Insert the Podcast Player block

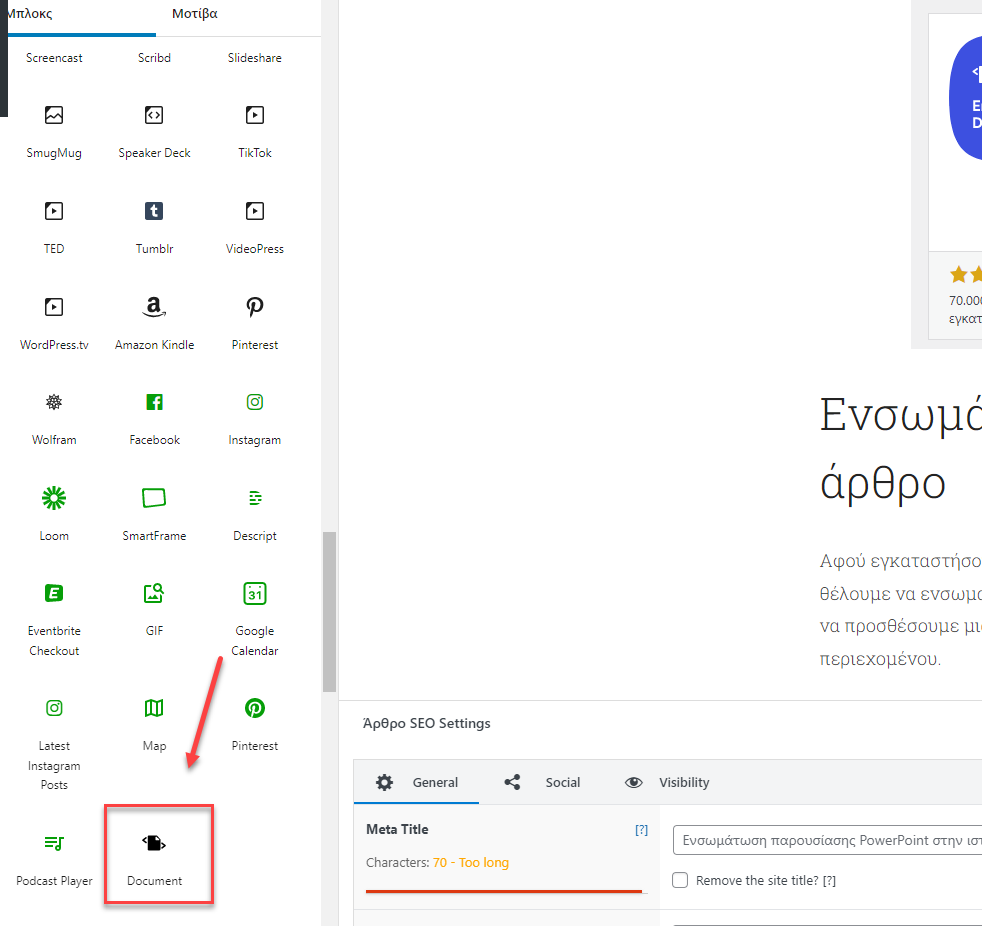pyautogui.click(x=54, y=860)
